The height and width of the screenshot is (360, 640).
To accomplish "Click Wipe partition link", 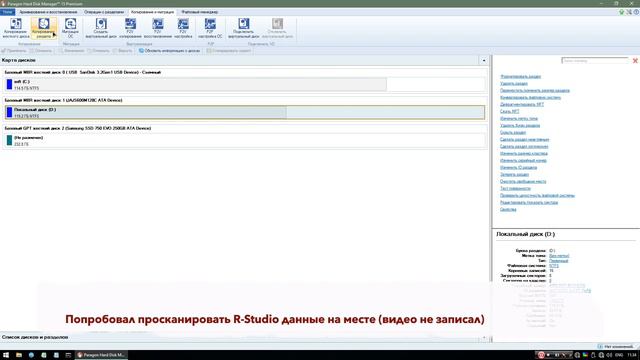I will pos(514,174).
